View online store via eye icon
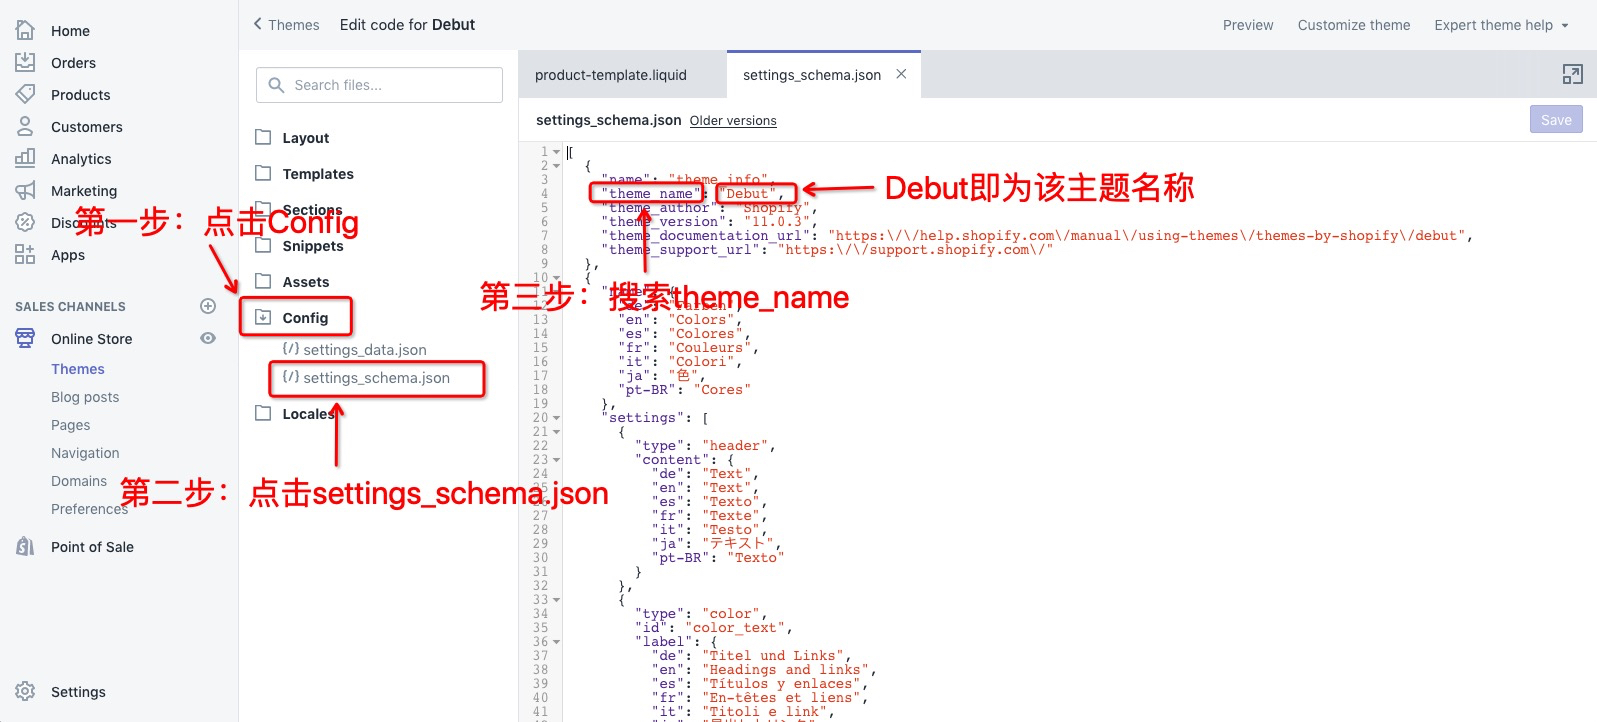Viewport: 1597px width, 722px height. tap(208, 338)
